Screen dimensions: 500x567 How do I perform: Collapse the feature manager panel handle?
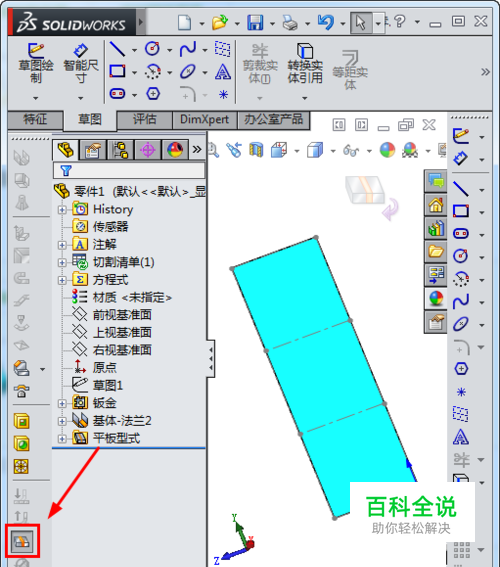(211, 359)
